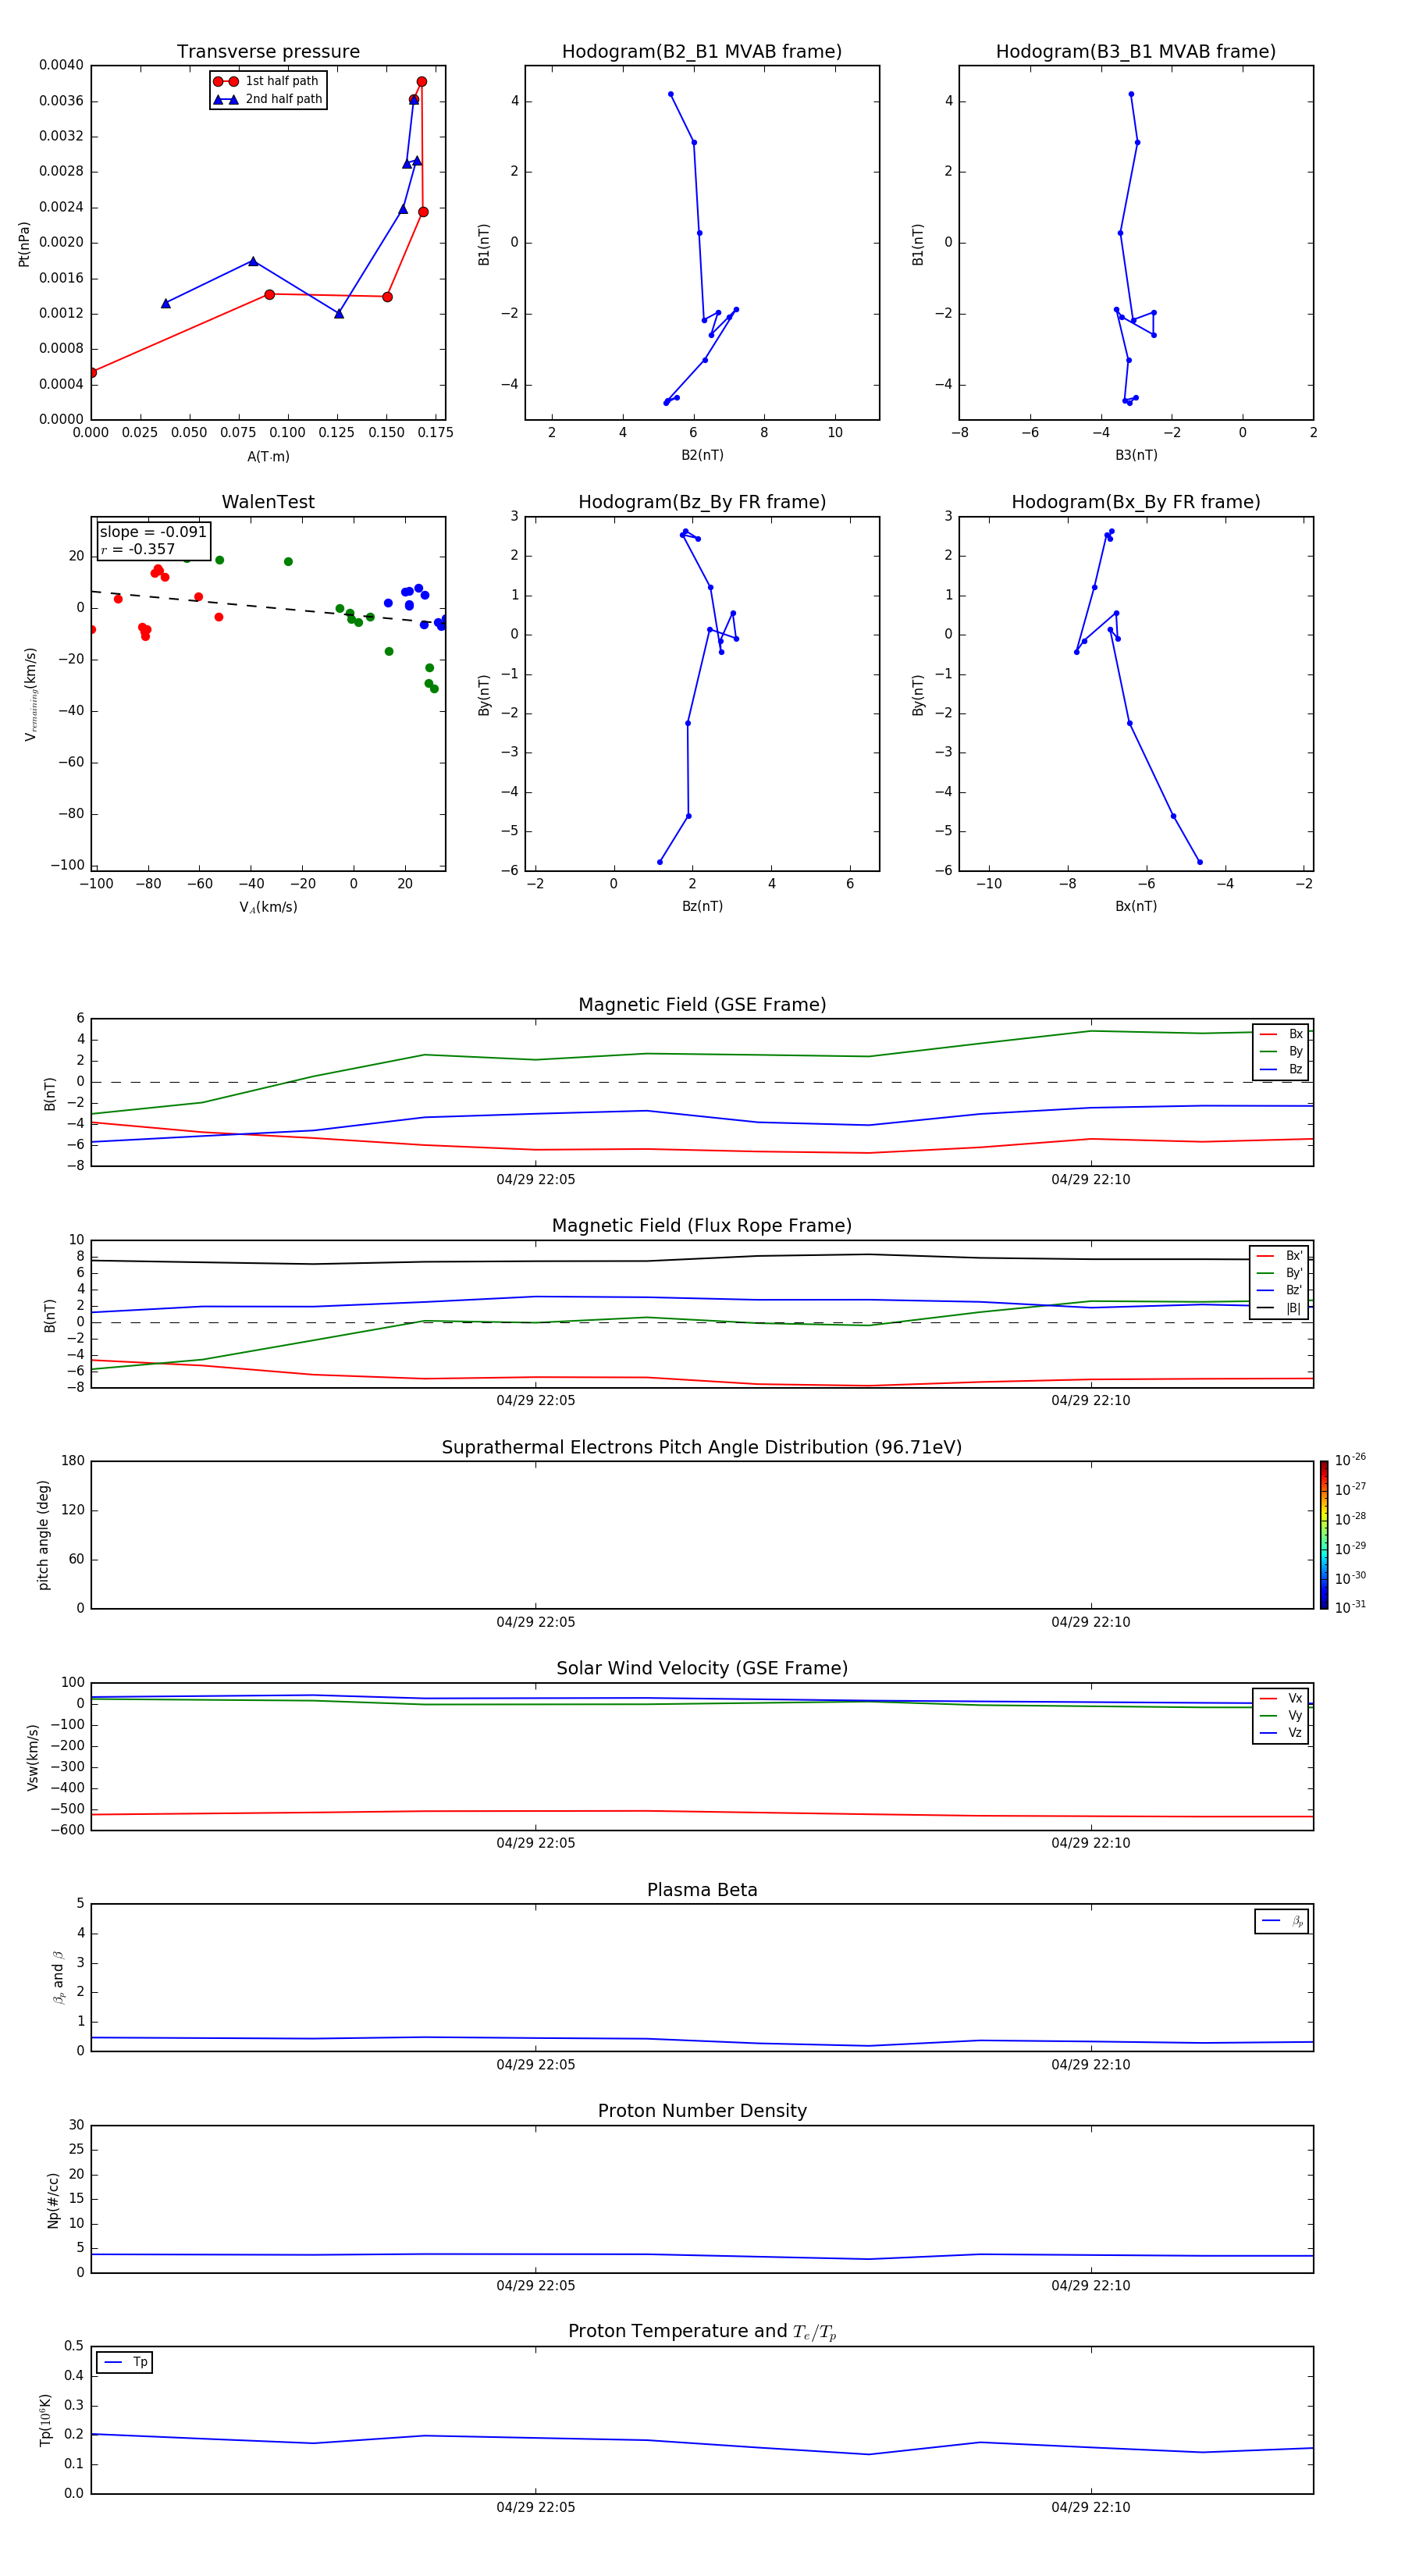Click the "Vremaining(km/s)" y-axis label
This screenshot has height=2576, width=1405.
click(31, 694)
